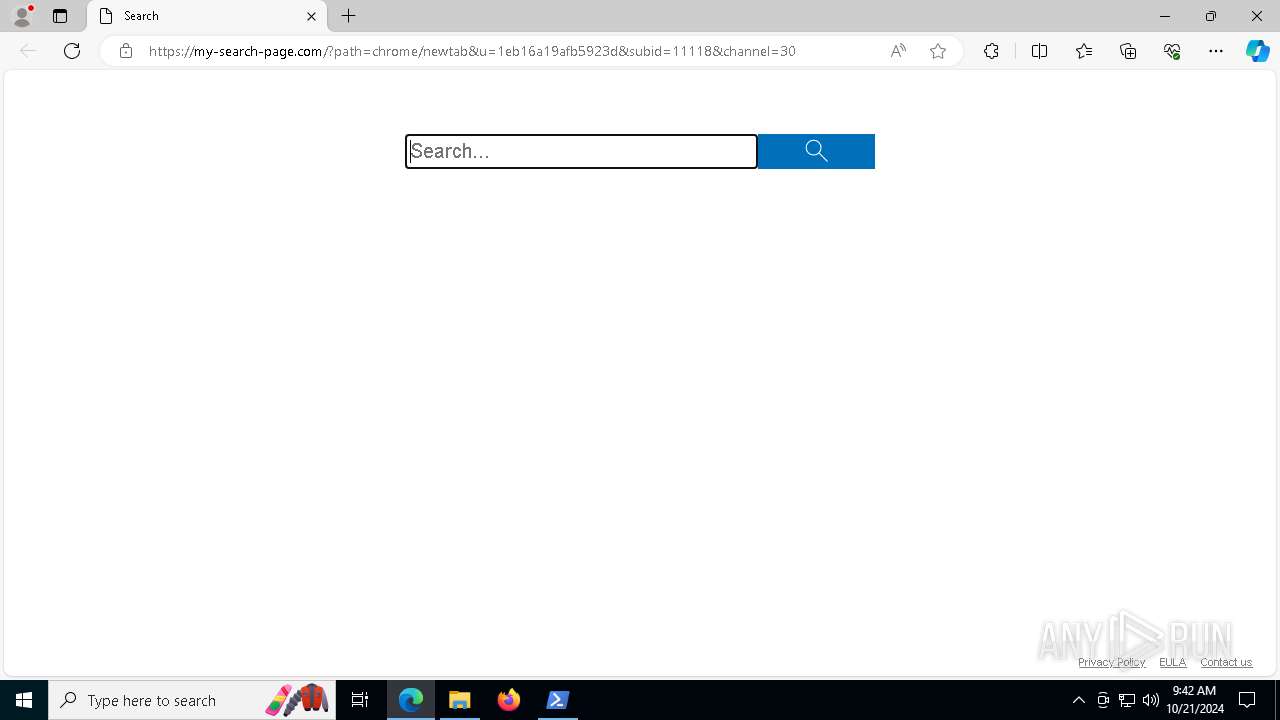The image size is (1280, 720).
Task: Open PowerShell from the taskbar
Action: click(x=558, y=700)
